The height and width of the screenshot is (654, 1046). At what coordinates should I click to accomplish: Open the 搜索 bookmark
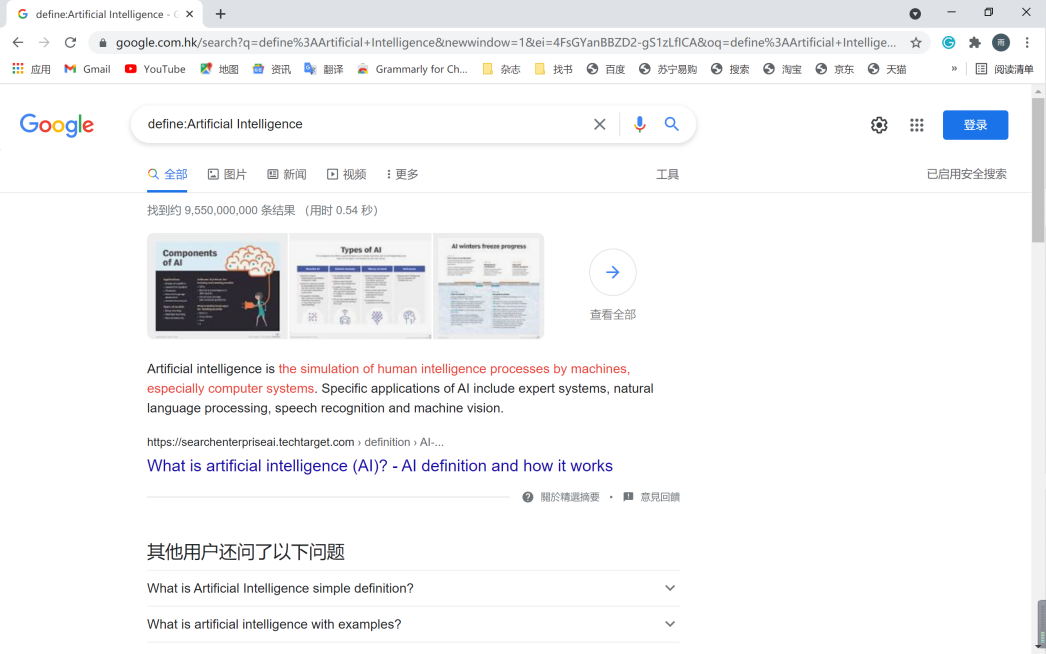[730, 69]
